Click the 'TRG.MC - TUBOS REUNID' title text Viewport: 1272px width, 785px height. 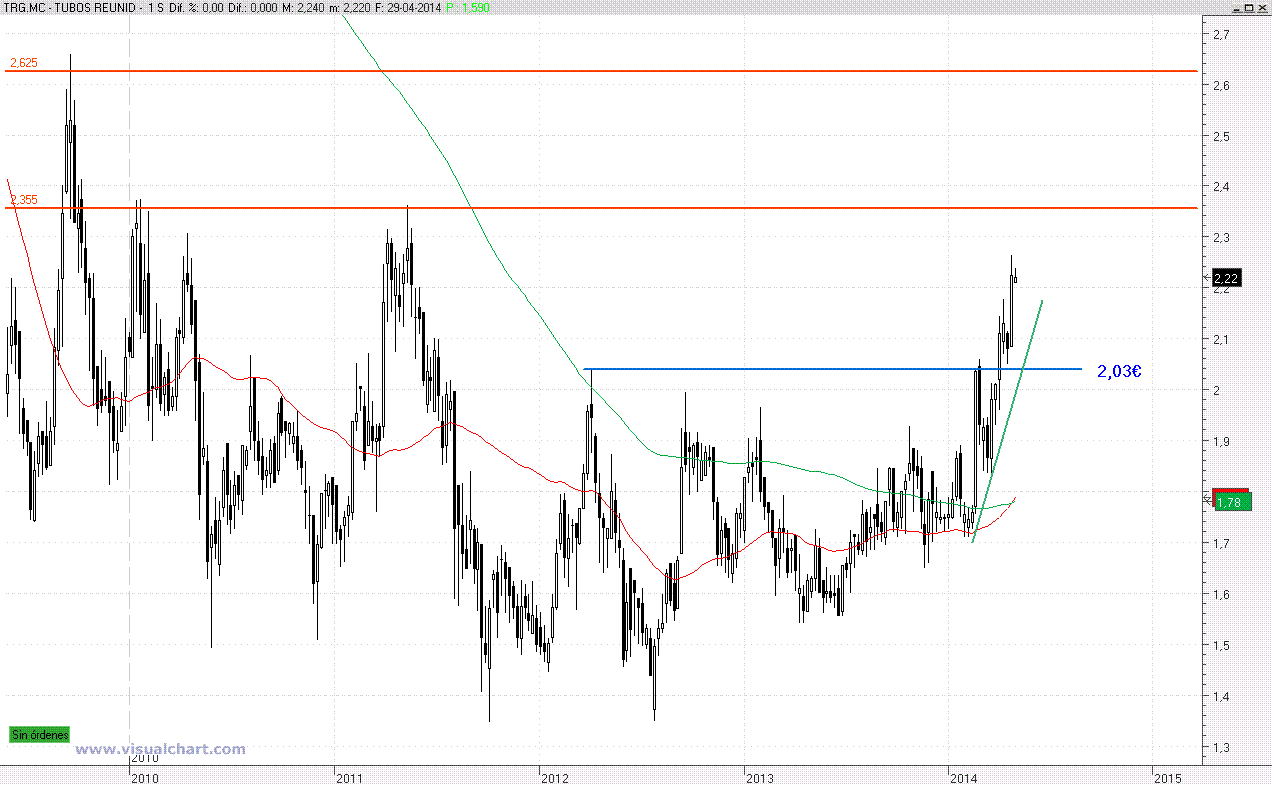[70, 9]
